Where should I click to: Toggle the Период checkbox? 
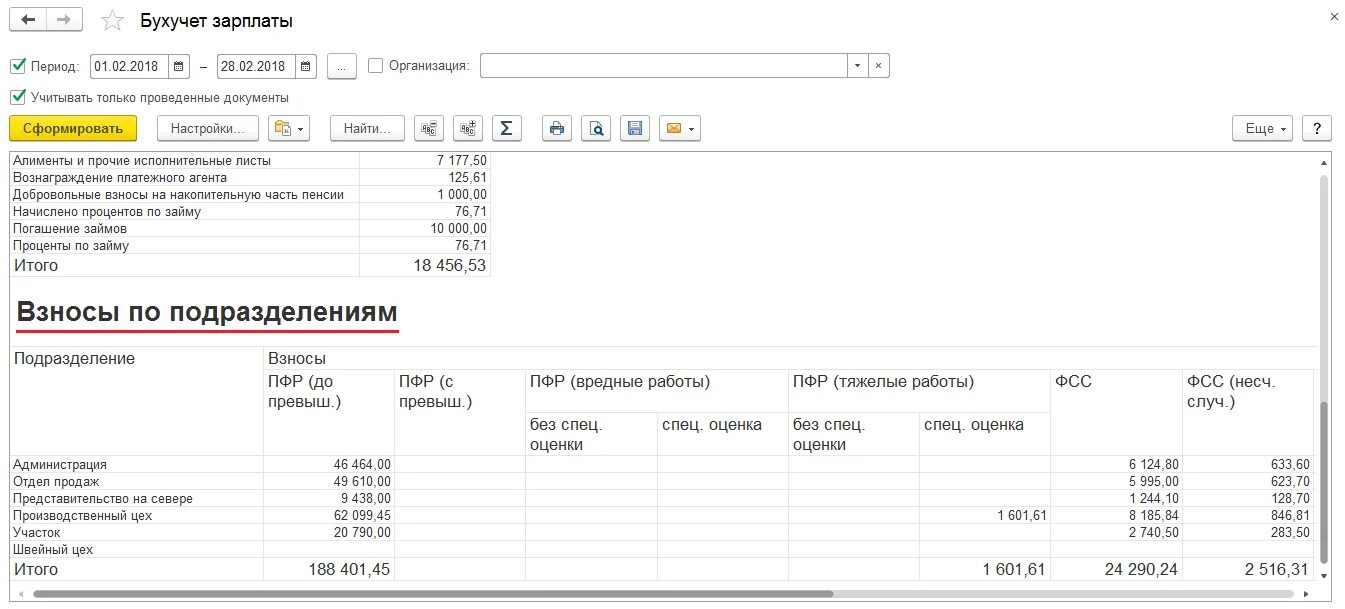coord(17,66)
